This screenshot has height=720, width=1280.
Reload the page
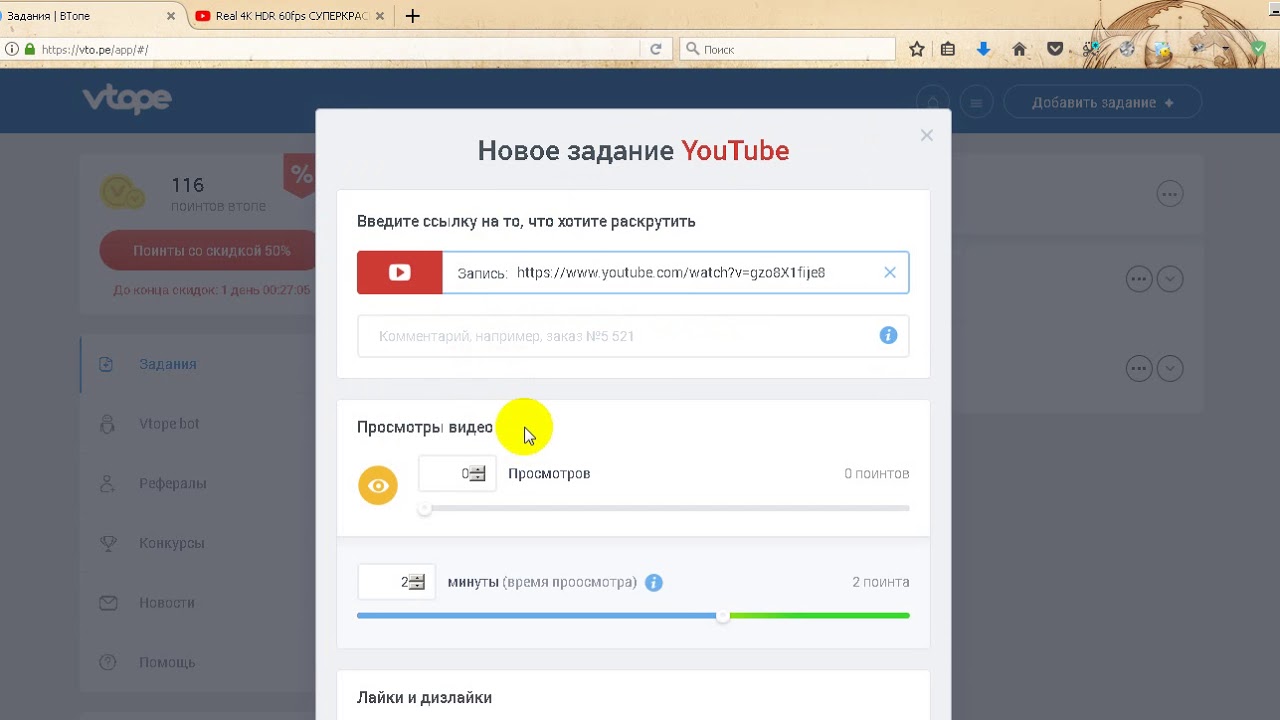[656, 49]
